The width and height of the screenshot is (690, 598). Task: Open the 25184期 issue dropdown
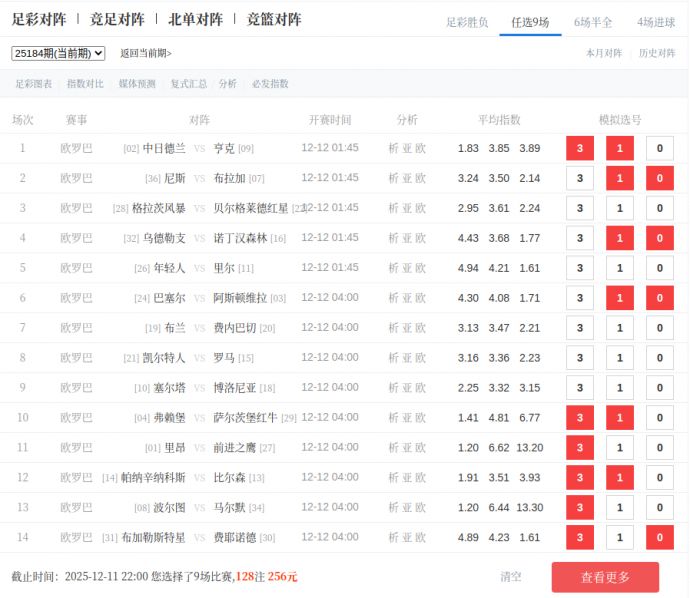(x=58, y=53)
